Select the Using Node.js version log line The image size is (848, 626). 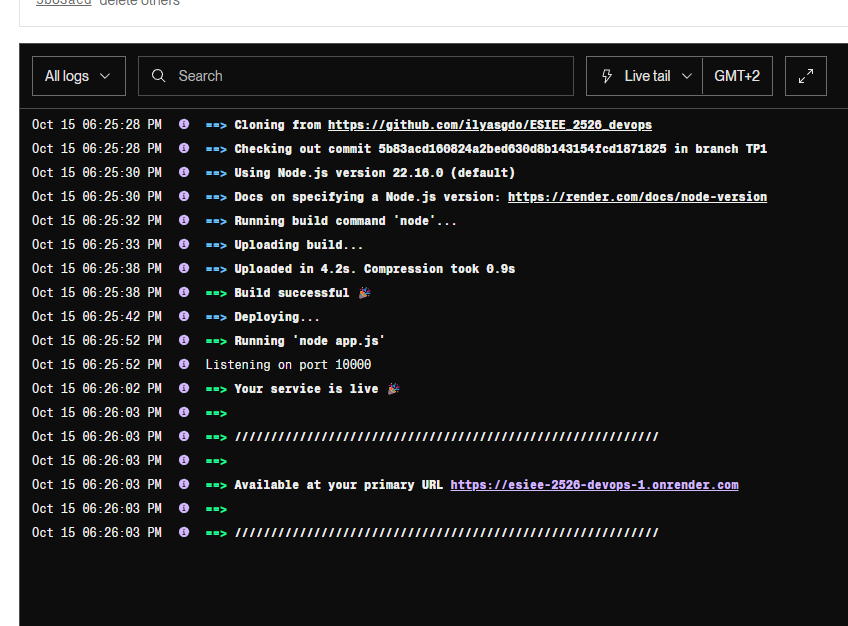374,173
